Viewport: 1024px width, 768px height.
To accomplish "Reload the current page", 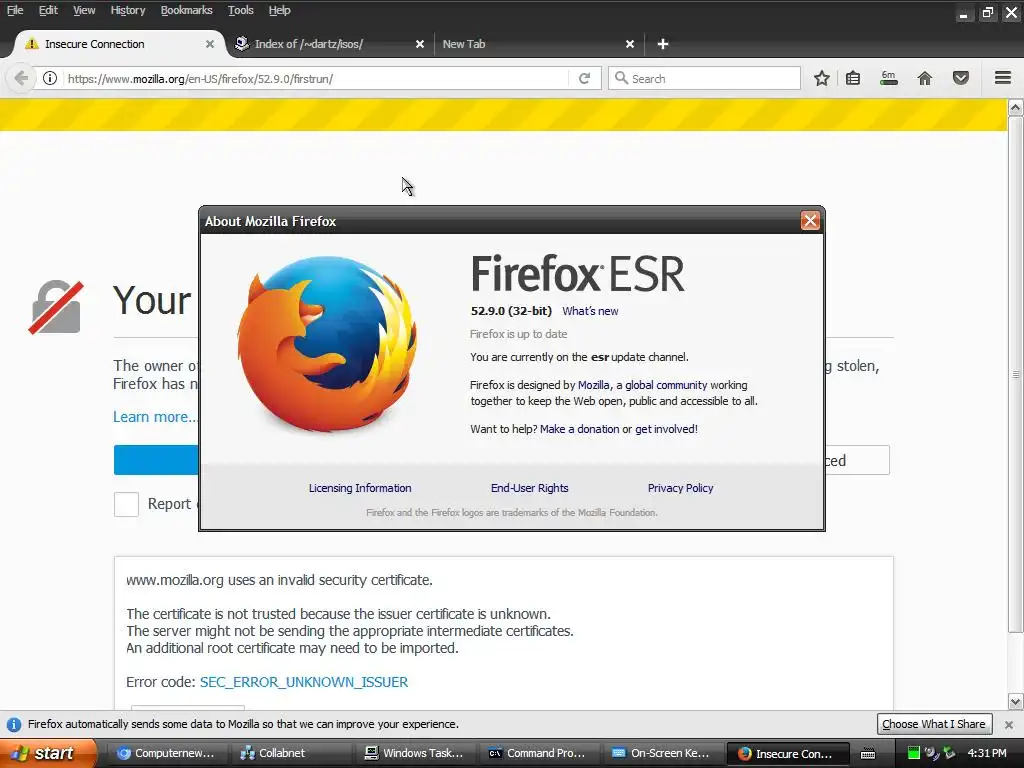I will 584,78.
